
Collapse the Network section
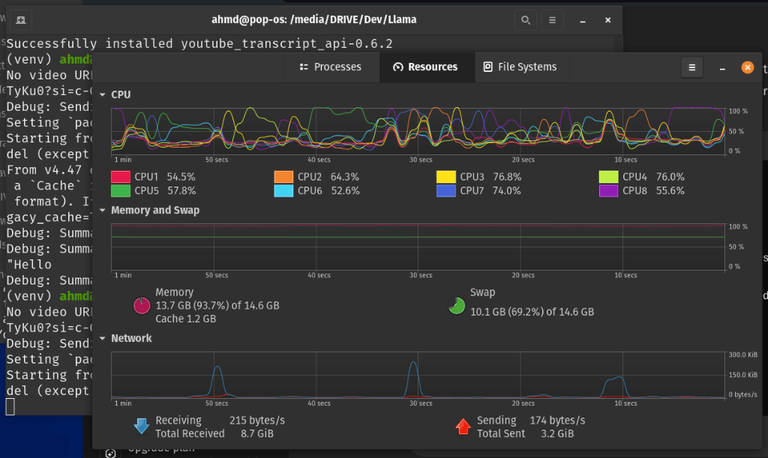102,339
